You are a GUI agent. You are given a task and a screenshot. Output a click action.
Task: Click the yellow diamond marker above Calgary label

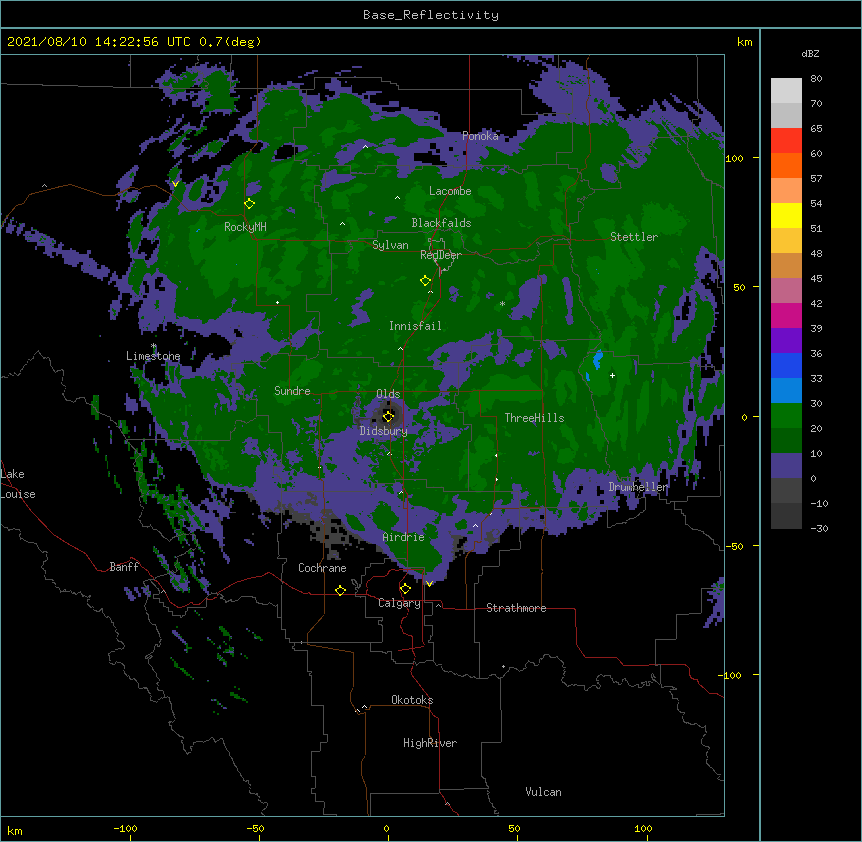click(x=405, y=589)
